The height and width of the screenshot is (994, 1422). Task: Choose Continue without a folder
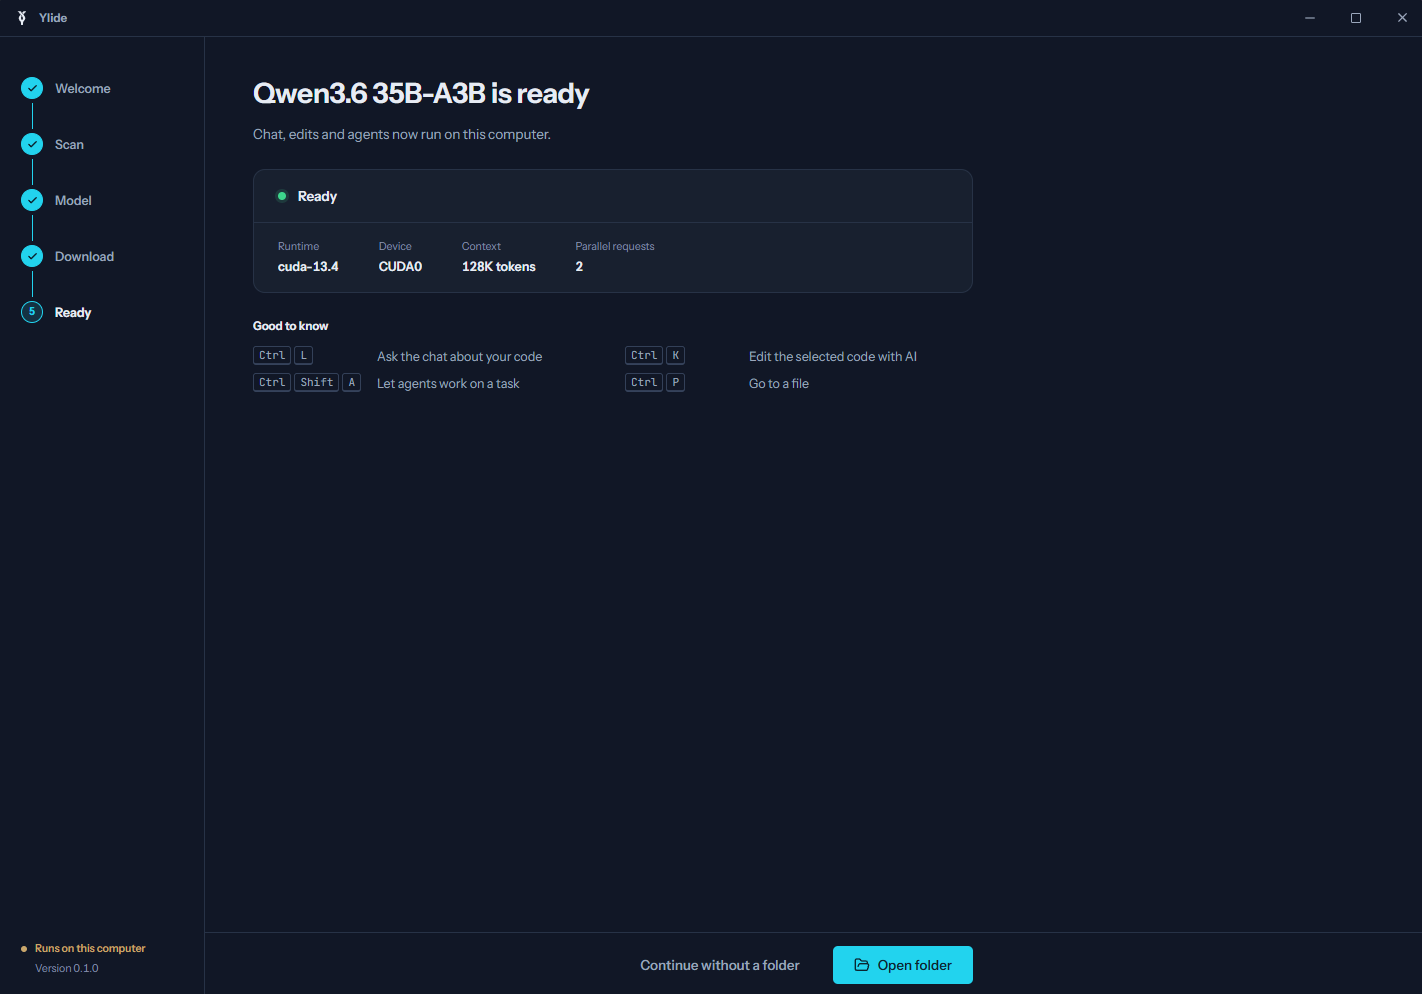point(720,965)
